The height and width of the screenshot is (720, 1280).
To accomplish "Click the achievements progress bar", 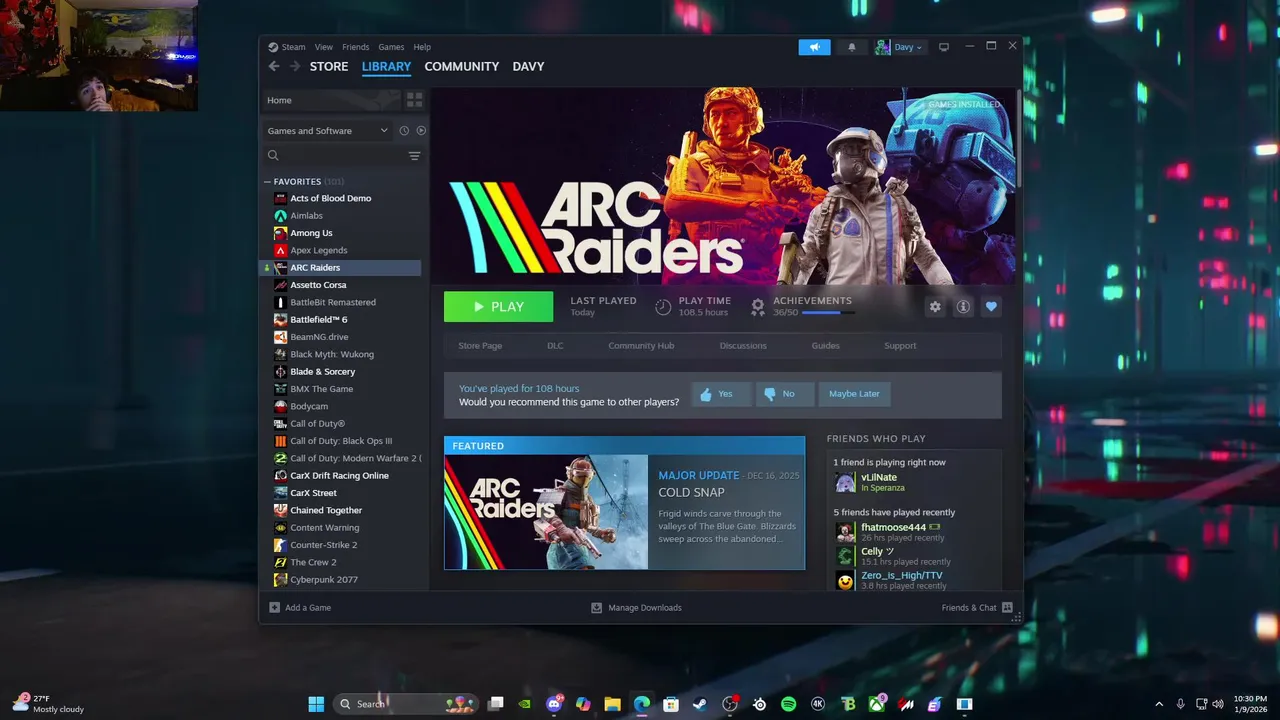I will pyautogui.click(x=829, y=313).
